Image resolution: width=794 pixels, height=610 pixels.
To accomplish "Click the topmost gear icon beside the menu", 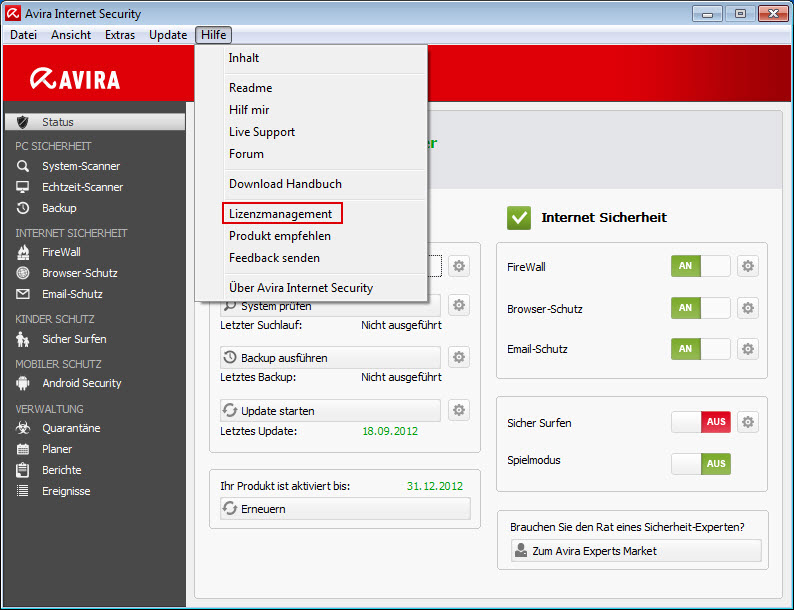I will [x=459, y=266].
